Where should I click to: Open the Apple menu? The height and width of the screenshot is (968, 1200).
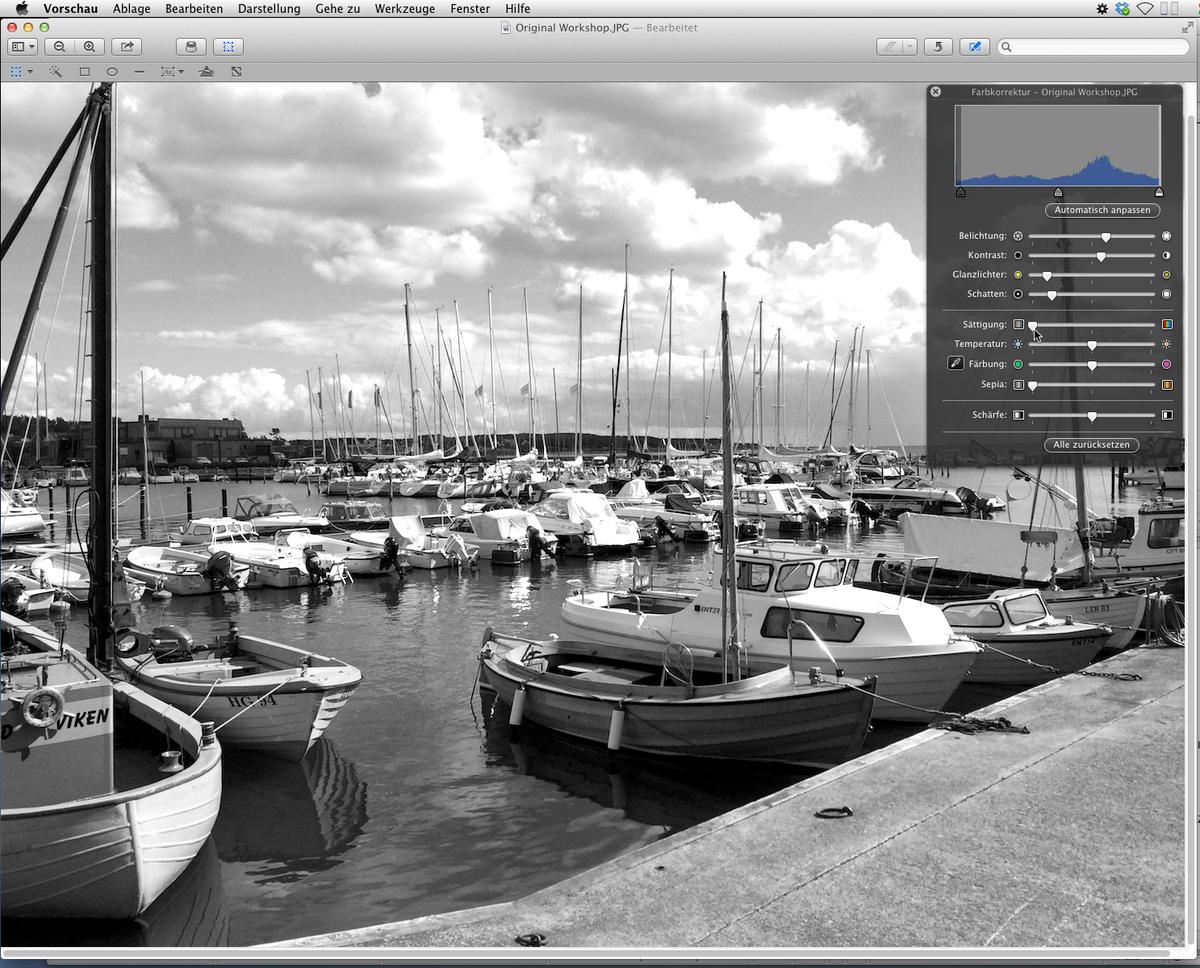point(22,9)
